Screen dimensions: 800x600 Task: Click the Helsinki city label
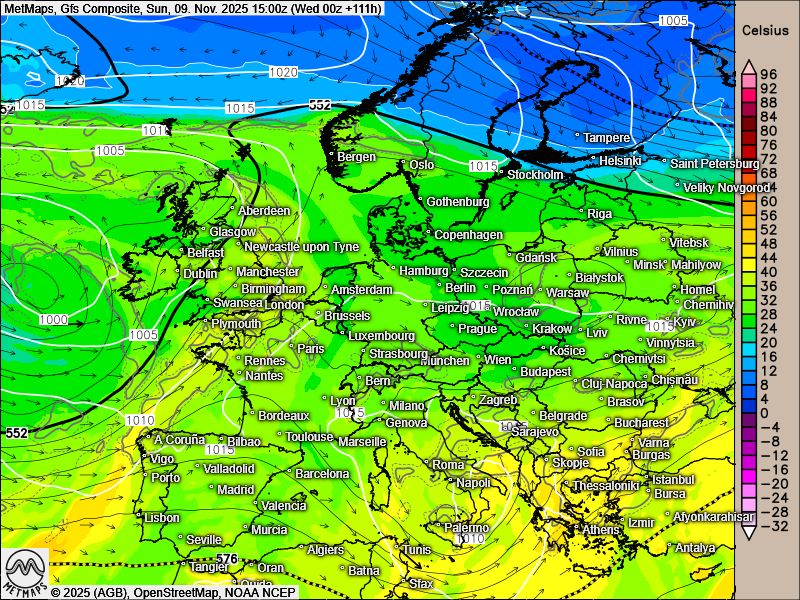(x=620, y=160)
